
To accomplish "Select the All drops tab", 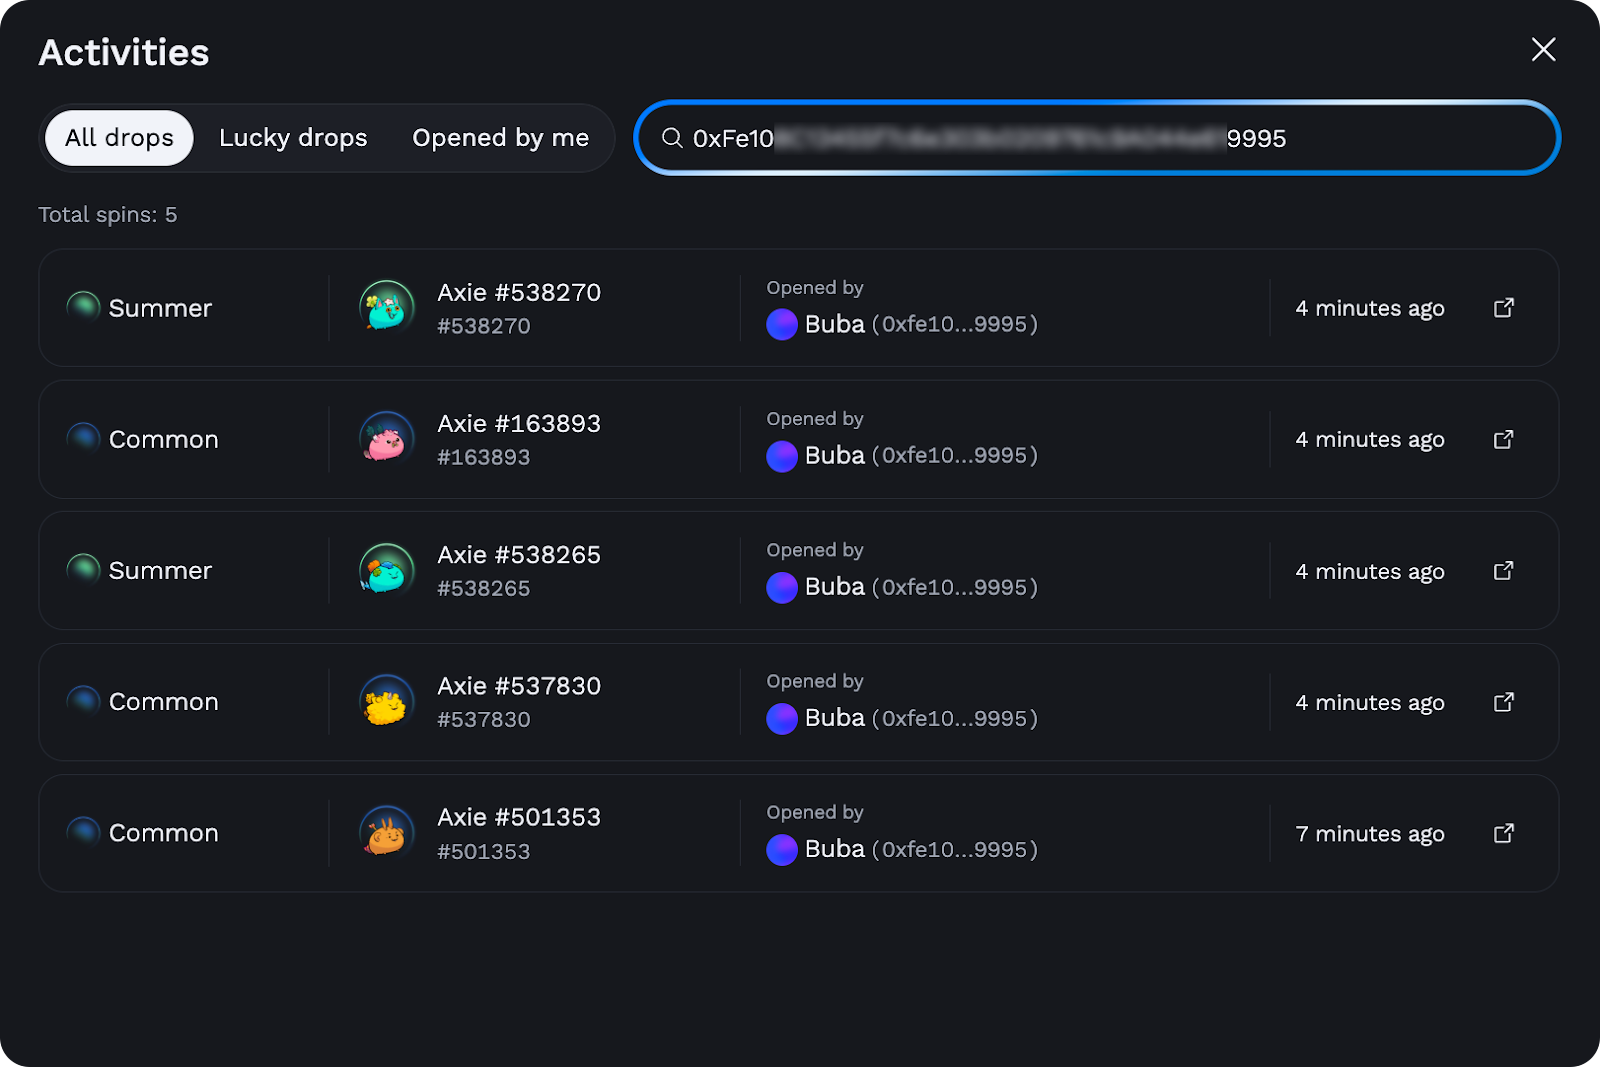I will (x=119, y=138).
